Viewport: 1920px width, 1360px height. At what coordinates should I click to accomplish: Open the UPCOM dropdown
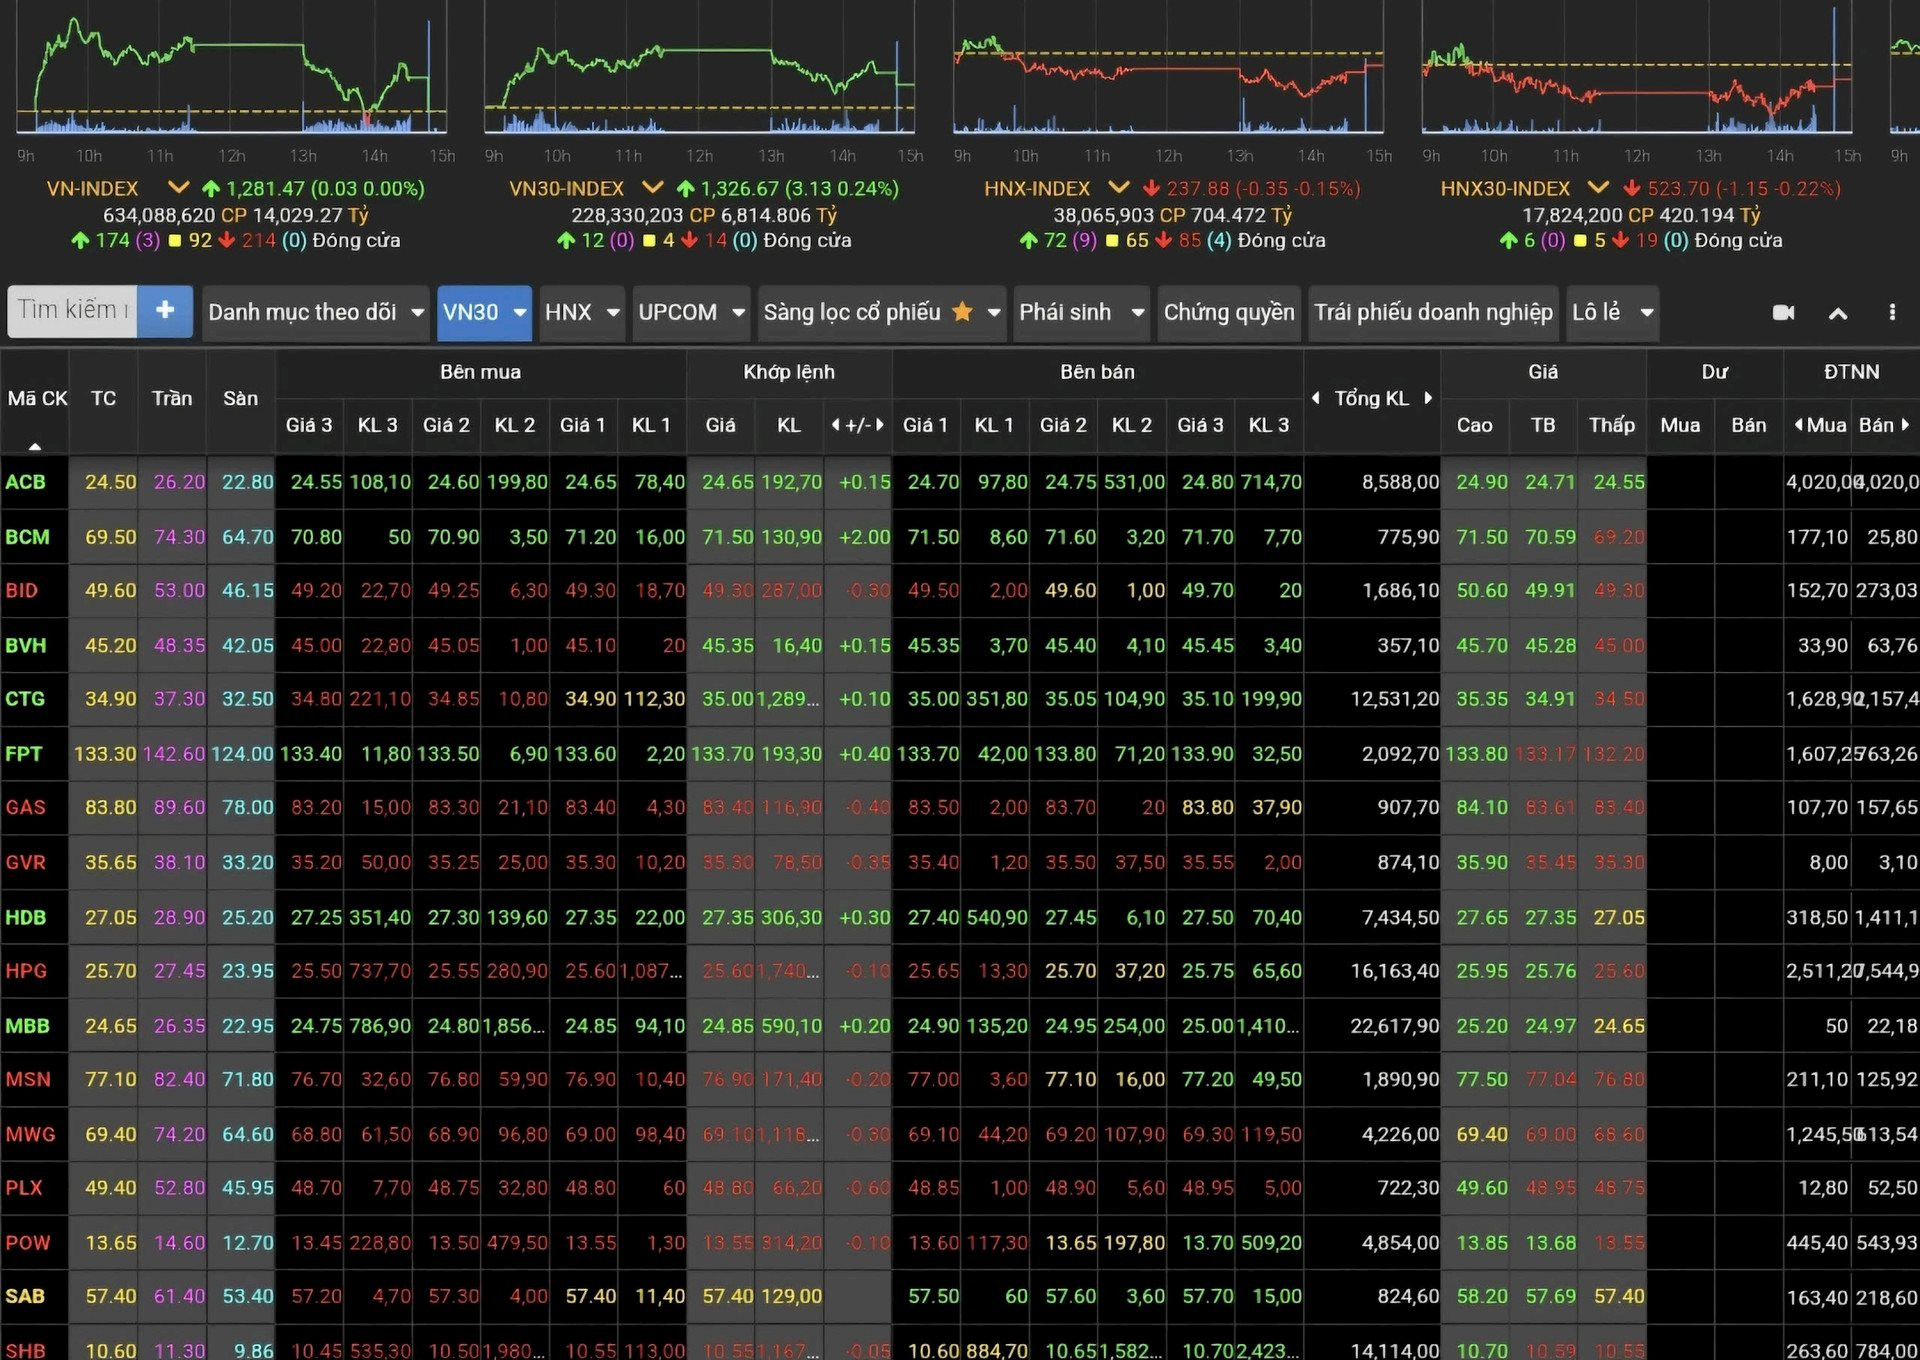(x=691, y=313)
